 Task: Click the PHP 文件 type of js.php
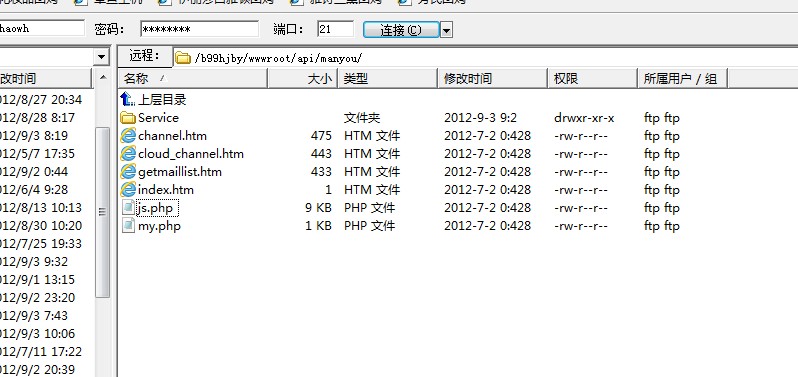coord(369,208)
